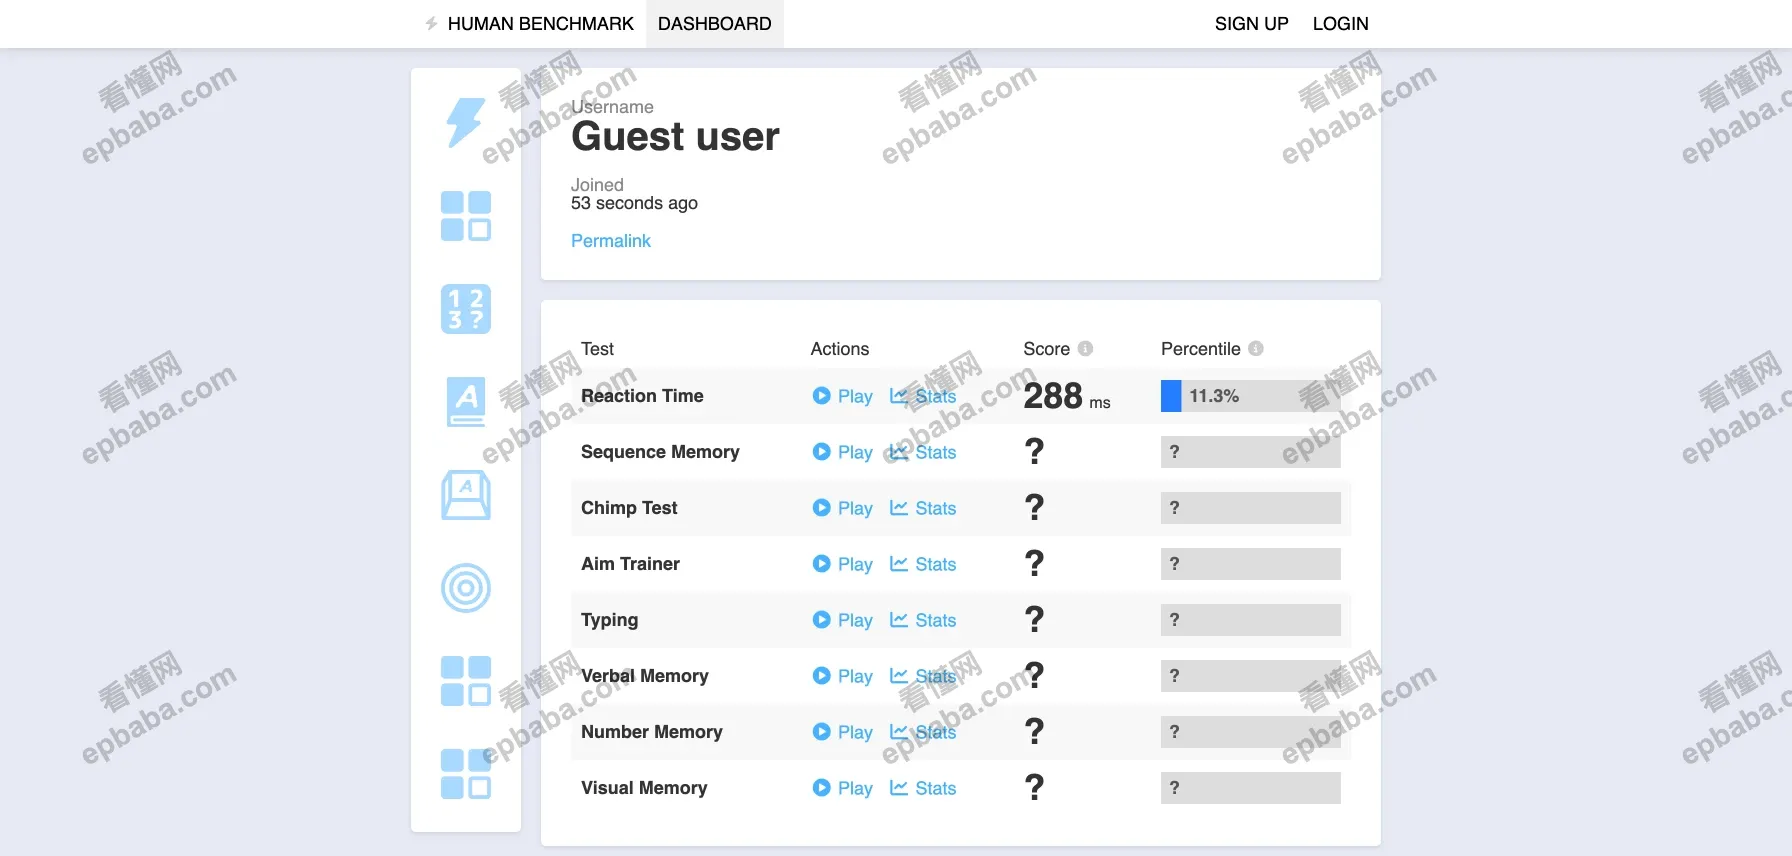Click the '?' score for Typing

point(1035,620)
